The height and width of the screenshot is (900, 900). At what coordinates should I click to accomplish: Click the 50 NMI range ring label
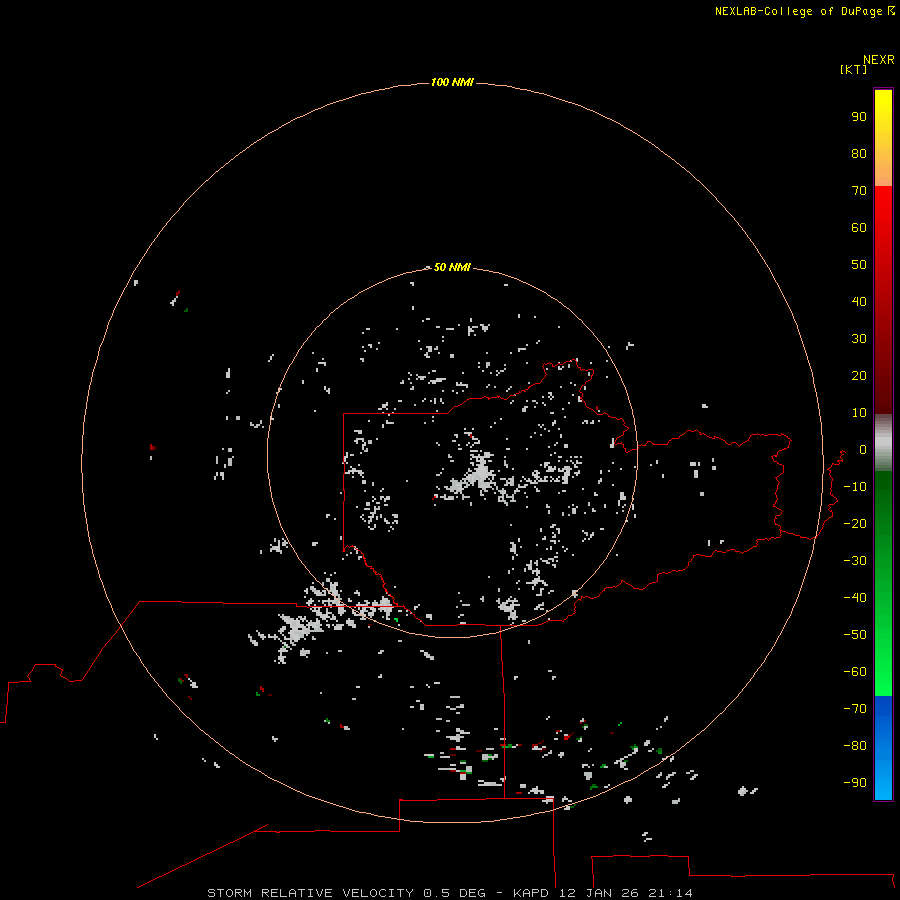point(452,267)
